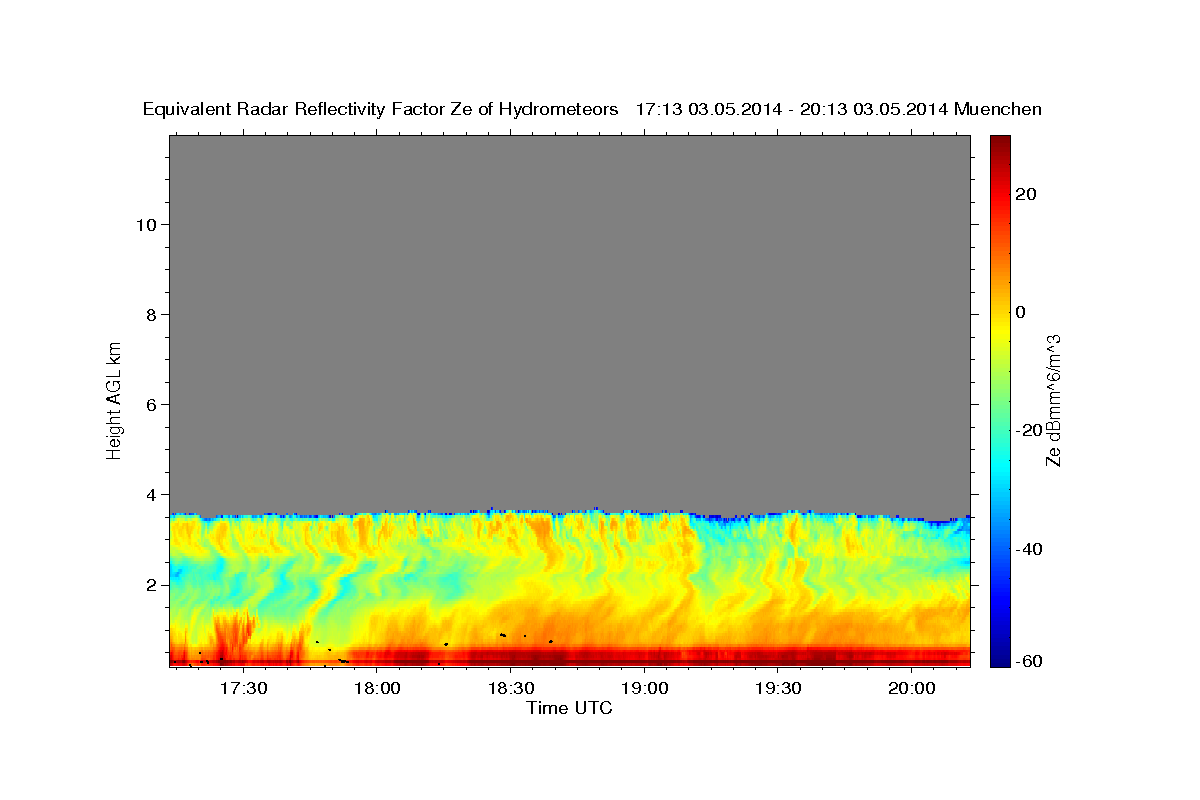Click the height axis label 4
1200x800 pixels.
[x=150, y=494]
